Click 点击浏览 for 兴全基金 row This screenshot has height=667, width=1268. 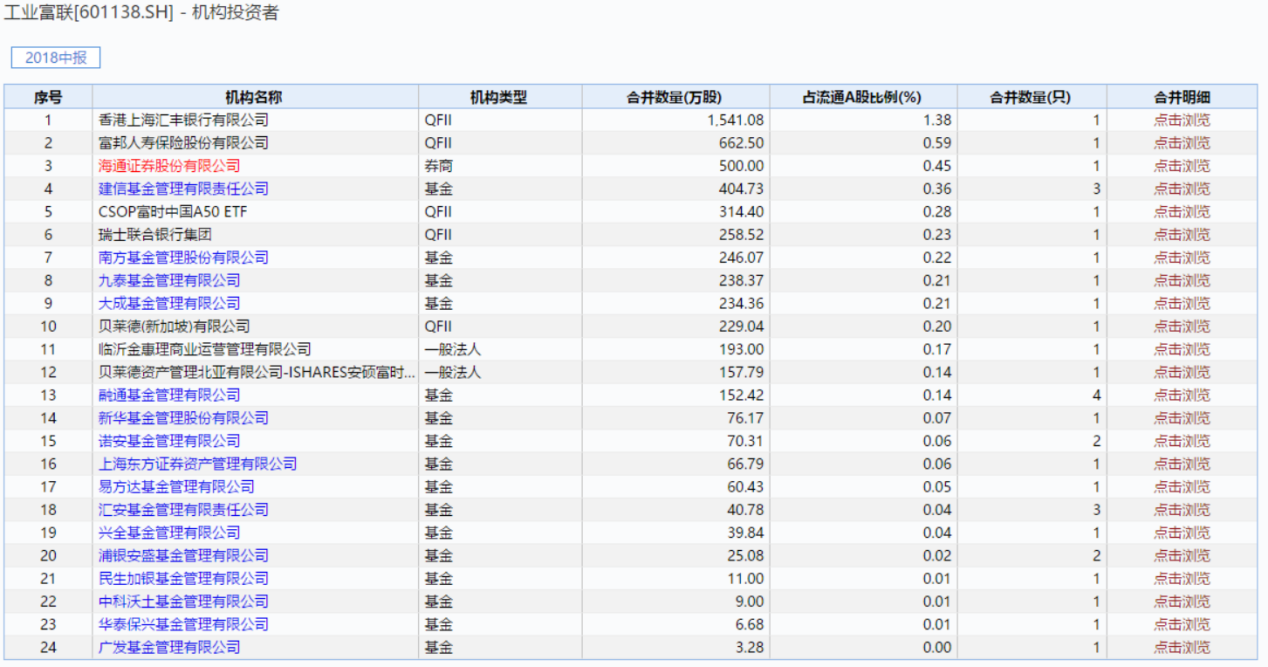1182,533
